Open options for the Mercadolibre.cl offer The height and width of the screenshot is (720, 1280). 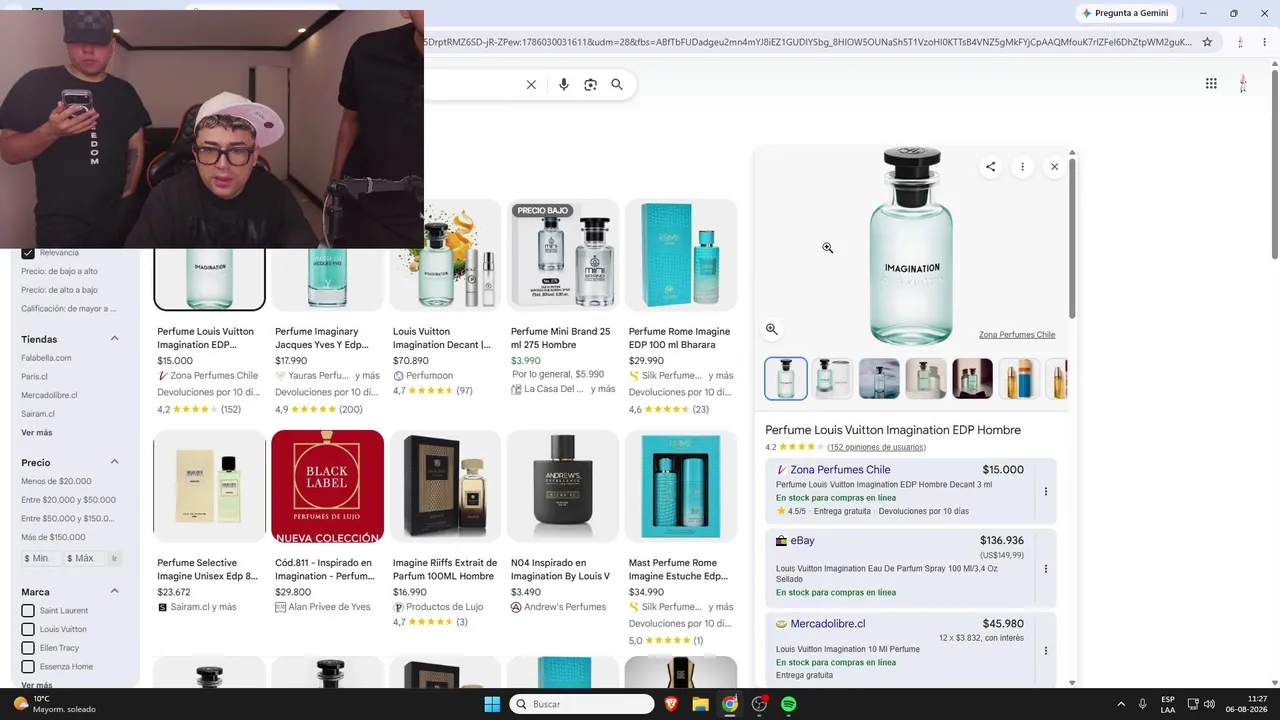pos(1045,651)
